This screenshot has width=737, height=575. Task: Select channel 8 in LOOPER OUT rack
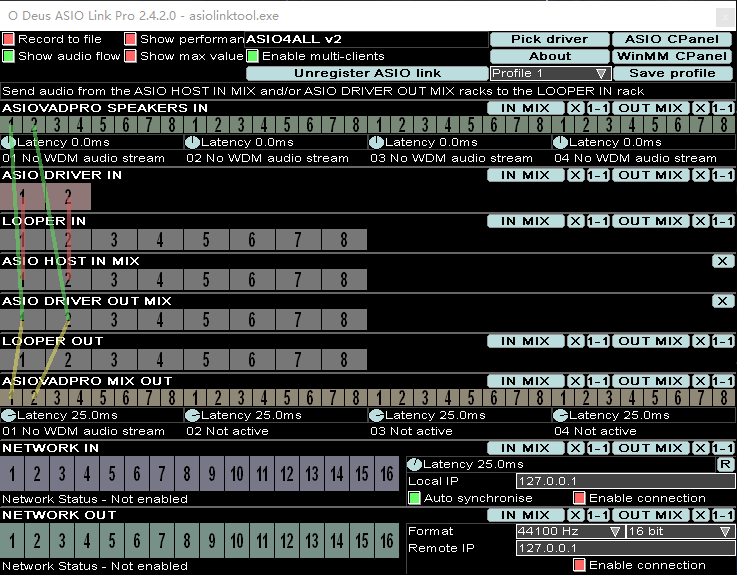(344, 360)
